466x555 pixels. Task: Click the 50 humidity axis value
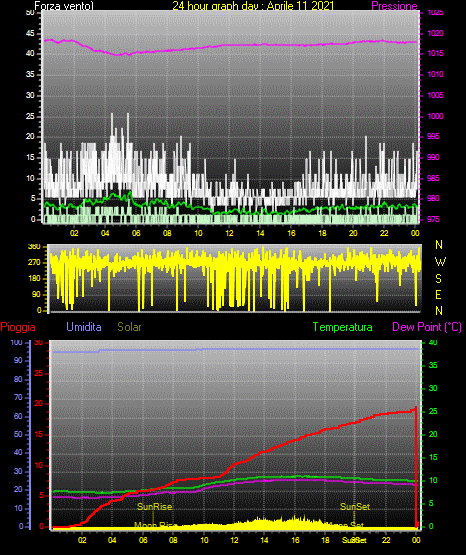18,434
